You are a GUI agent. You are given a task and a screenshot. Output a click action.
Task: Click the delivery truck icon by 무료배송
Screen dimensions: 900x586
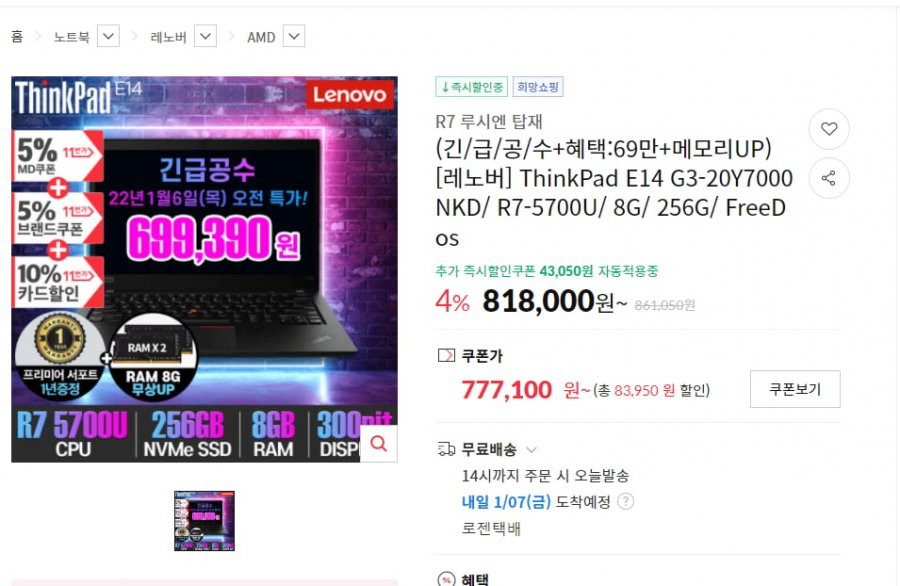pos(446,449)
